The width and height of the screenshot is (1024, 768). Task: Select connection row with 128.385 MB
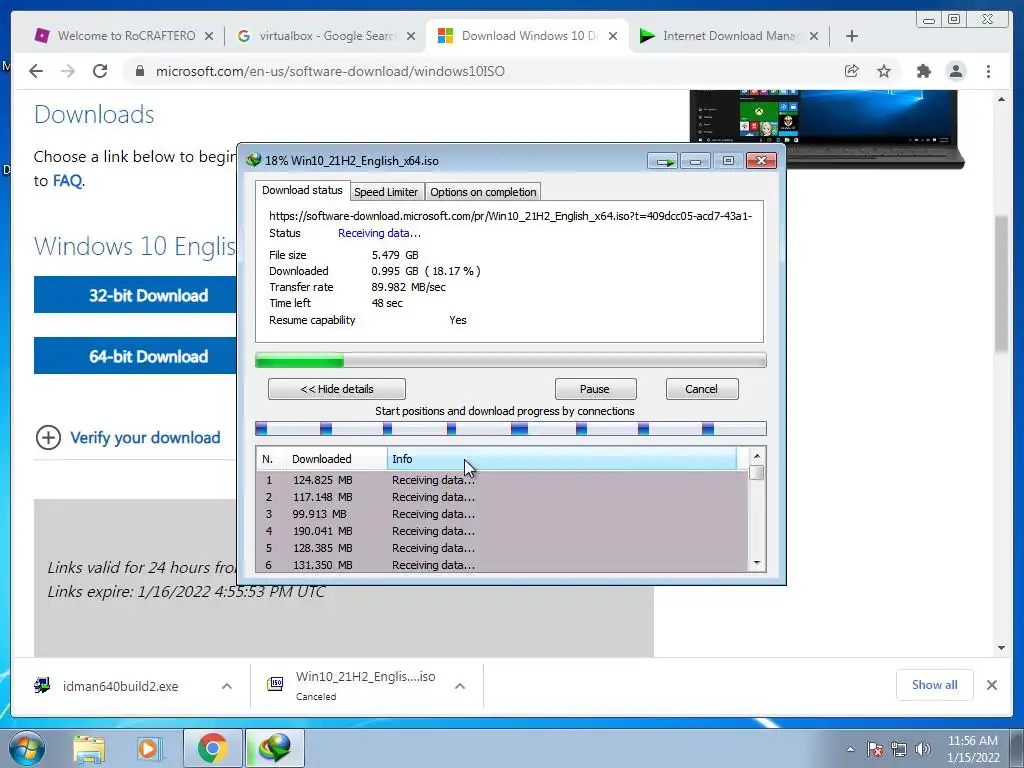pos(502,548)
